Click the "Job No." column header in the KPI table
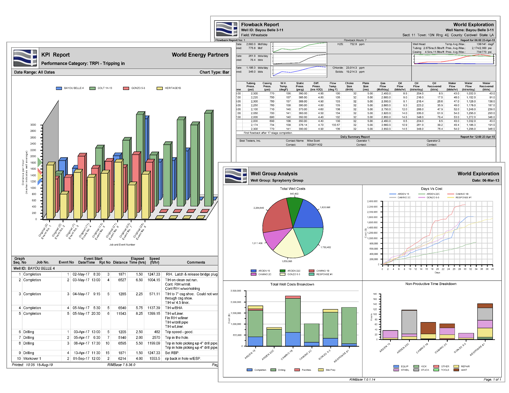The width and height of the screenshot is (509, 393). tap(43, 262)
